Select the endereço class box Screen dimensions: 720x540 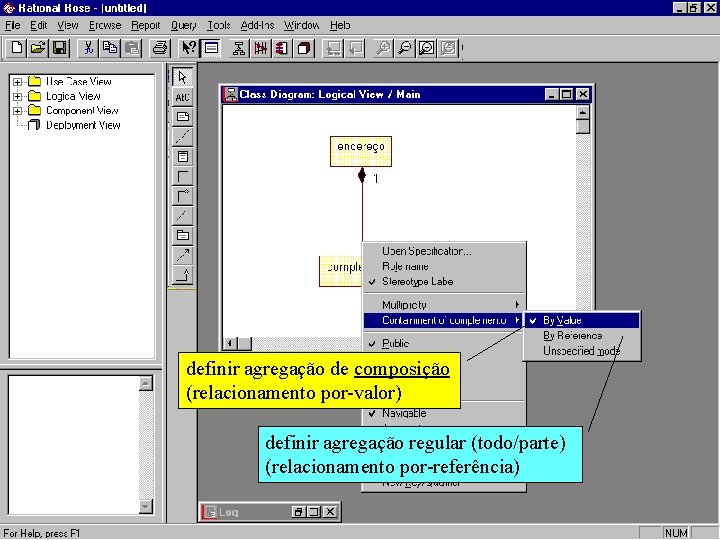[x=361, y=152]
